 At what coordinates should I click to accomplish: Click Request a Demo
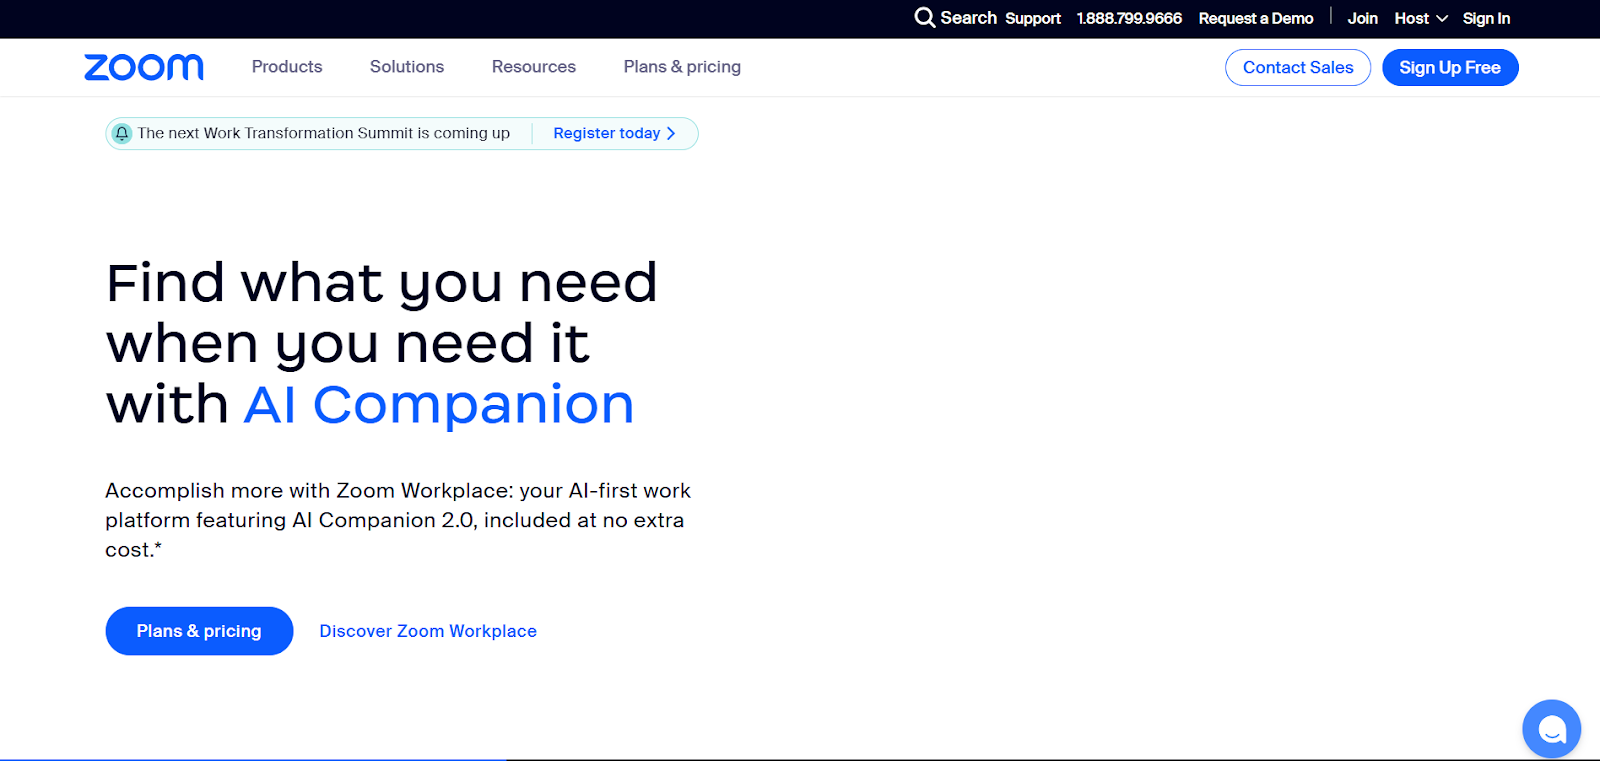point(1256,19)
